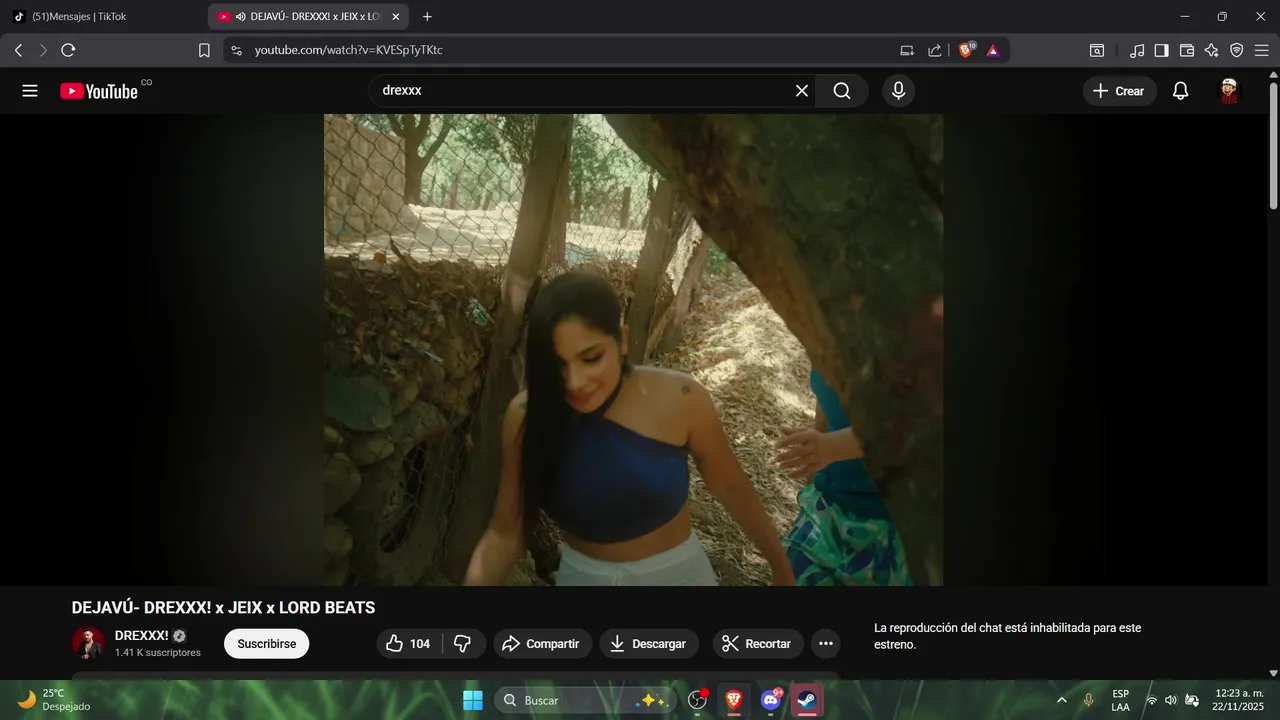Switch to the TikTok Mensajes tab

point(104,17)
